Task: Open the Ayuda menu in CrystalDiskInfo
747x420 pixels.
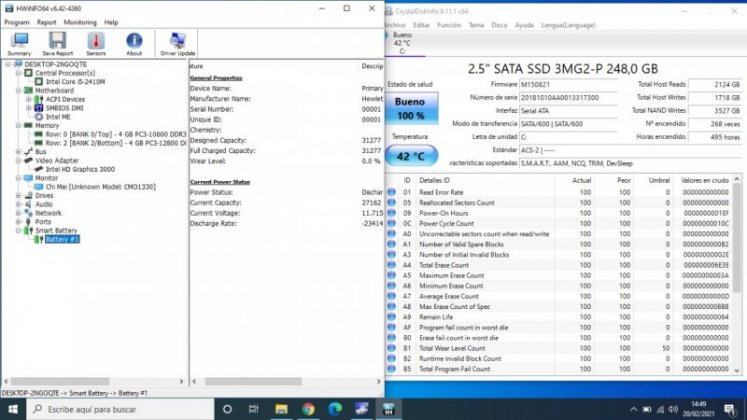Action: click(524, 25)
